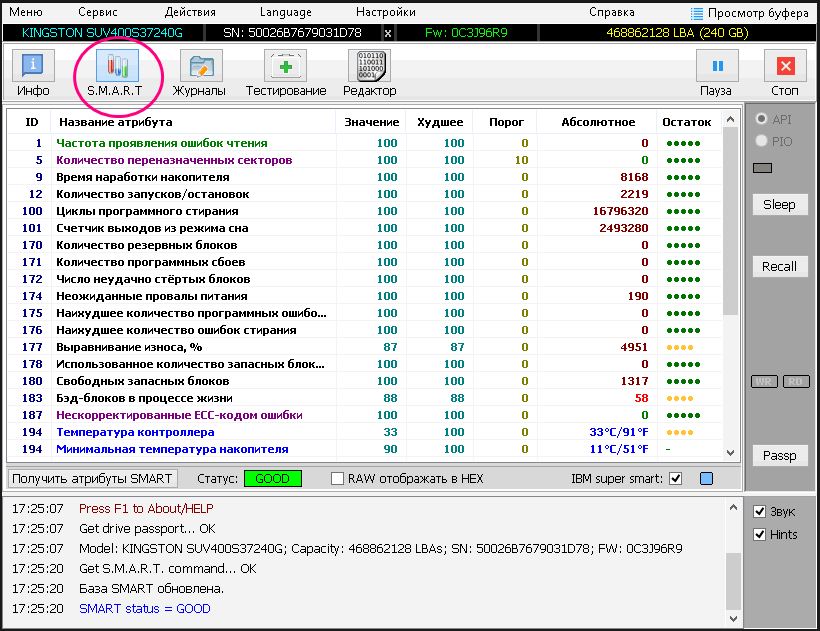Click the blue square beside IBM super smart

pos(706,479)
